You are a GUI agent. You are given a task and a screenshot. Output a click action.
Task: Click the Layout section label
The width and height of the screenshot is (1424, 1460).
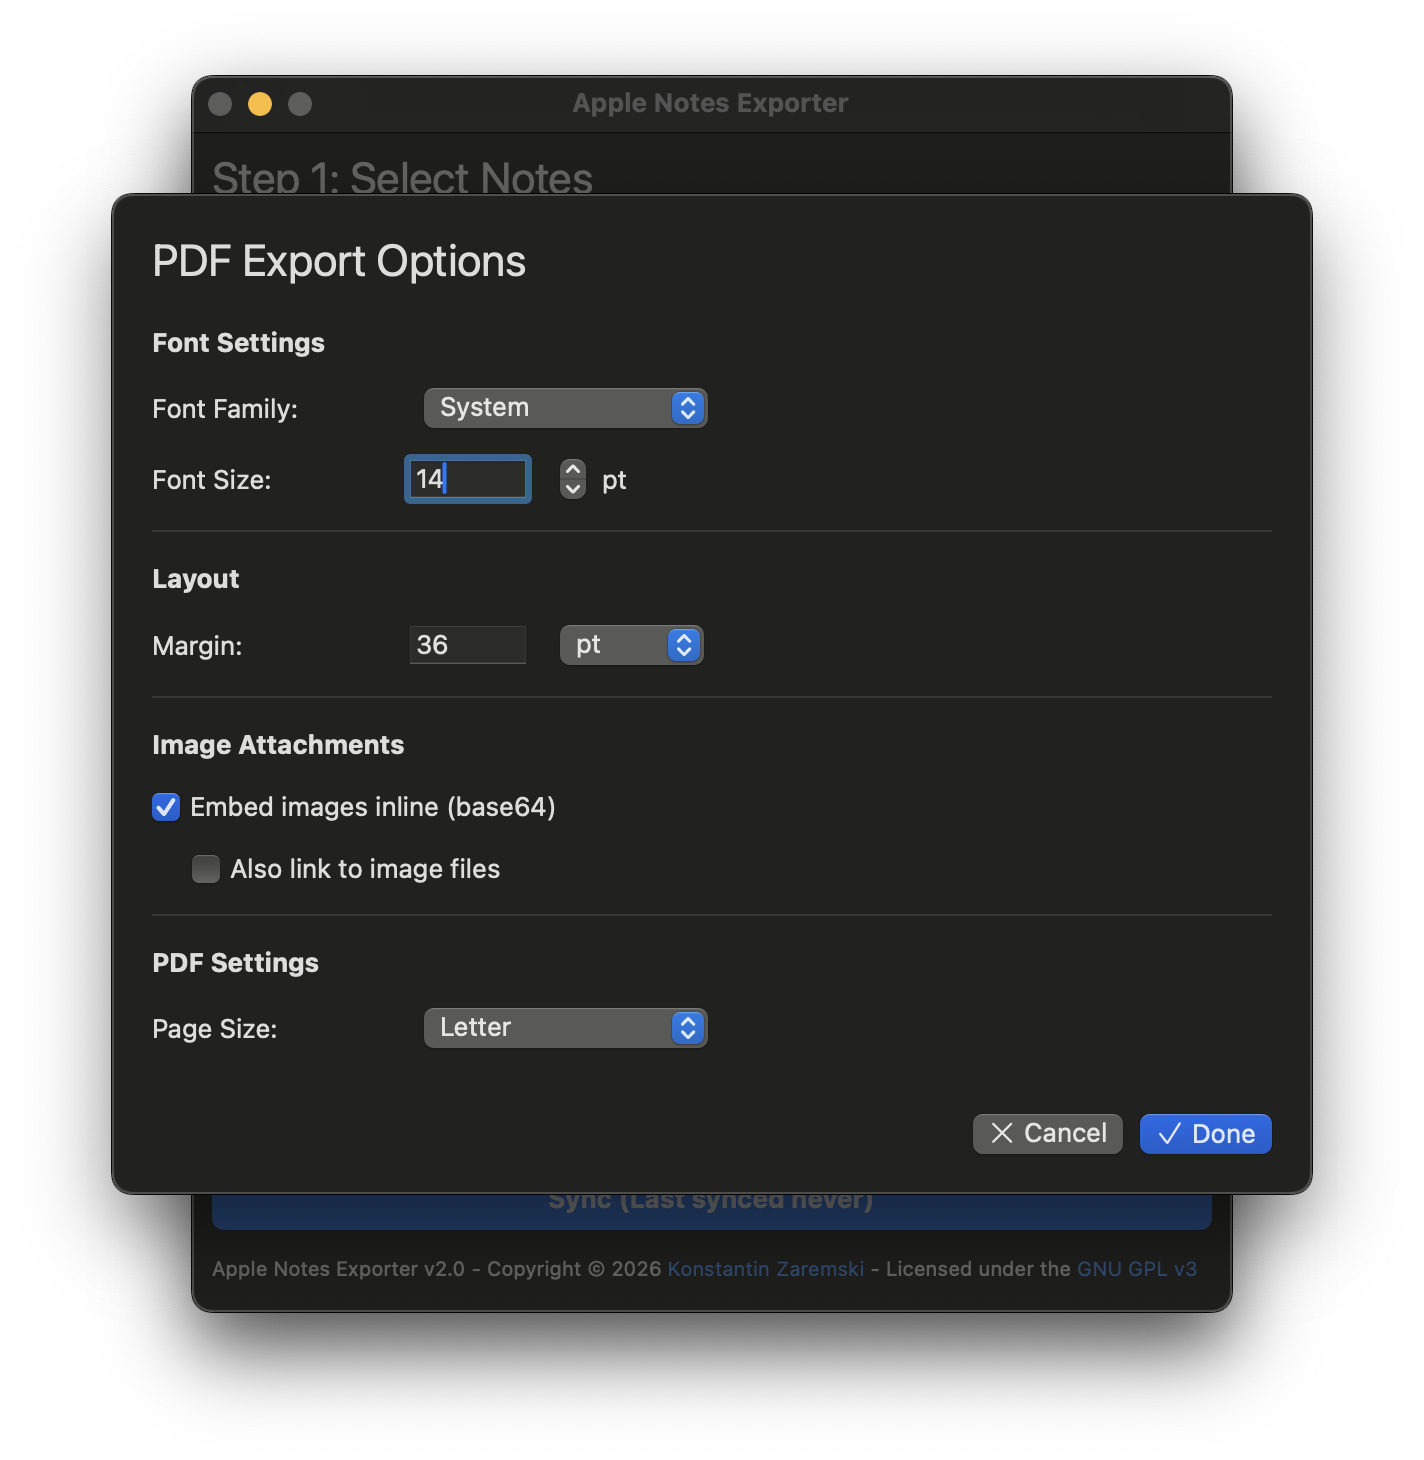(x=196, y=579)
